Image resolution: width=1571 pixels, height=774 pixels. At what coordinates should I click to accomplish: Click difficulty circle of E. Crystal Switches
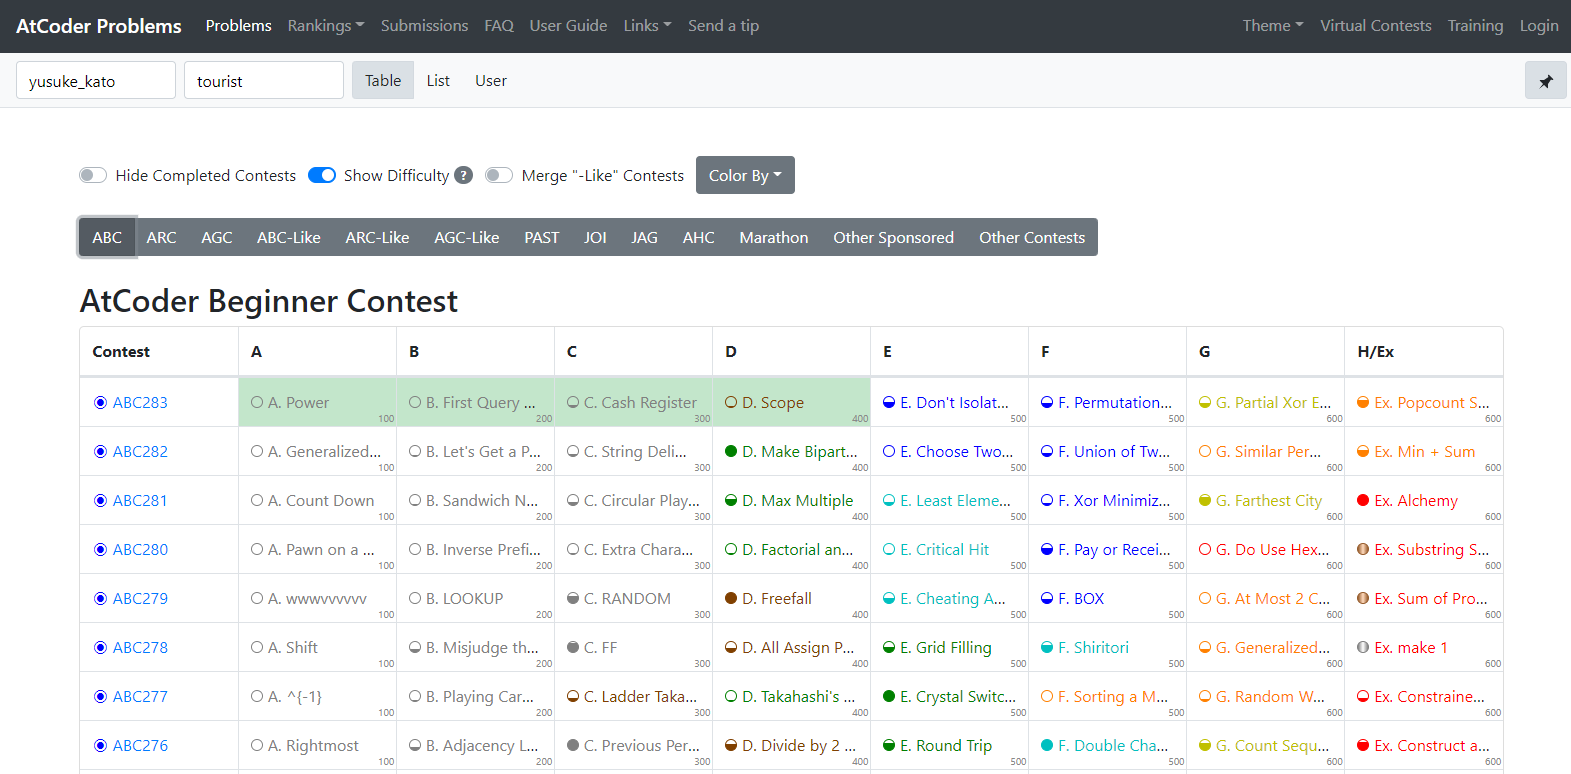pyautogui.click(x=889, y=696)
